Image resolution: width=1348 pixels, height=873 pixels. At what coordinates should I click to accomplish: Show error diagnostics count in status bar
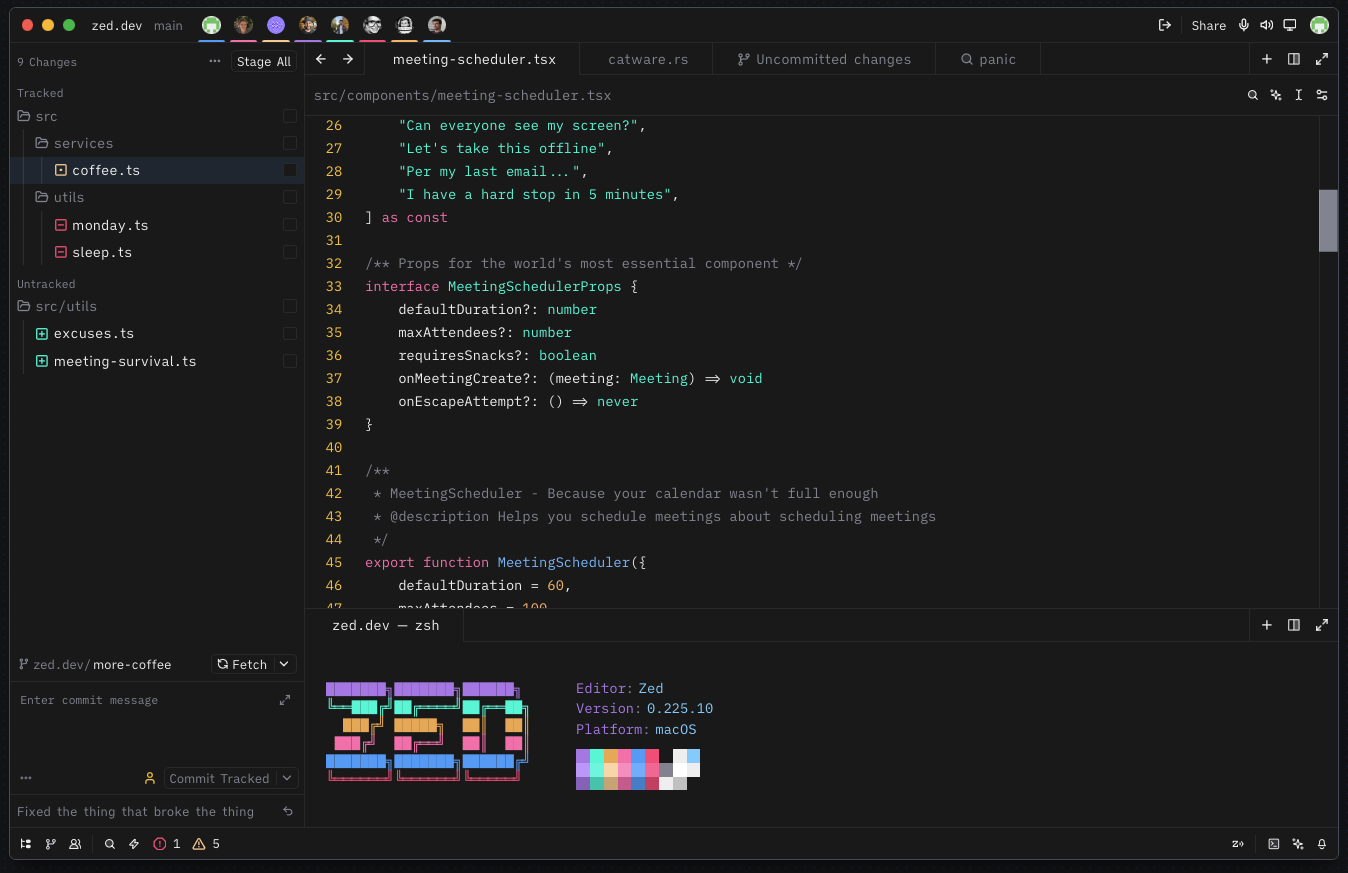167,844
